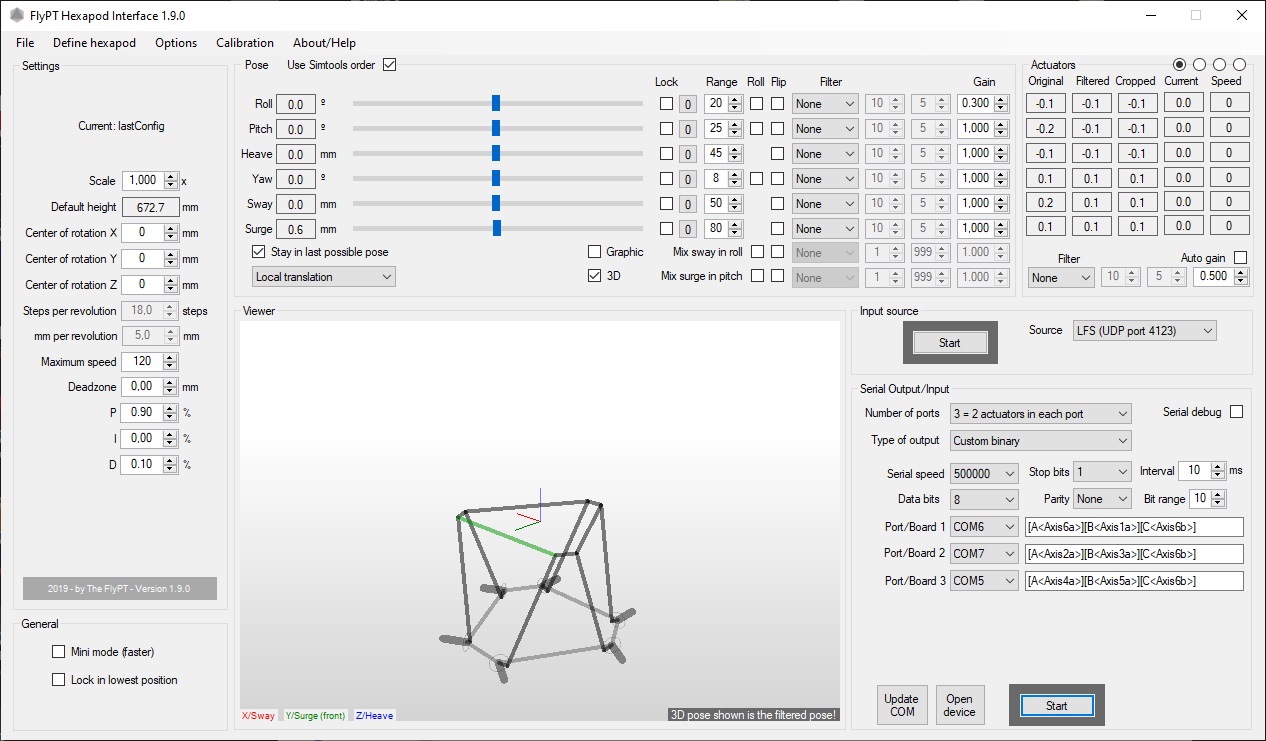
Task: Click the Port/Board 1 output string field
Action: point(1134,527)
